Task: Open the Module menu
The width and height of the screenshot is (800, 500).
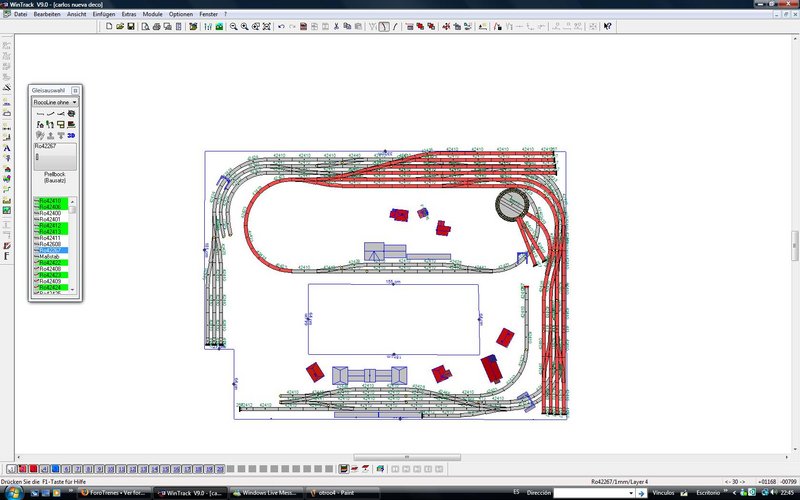Action: pyautogui.click(x=152, y=14)
